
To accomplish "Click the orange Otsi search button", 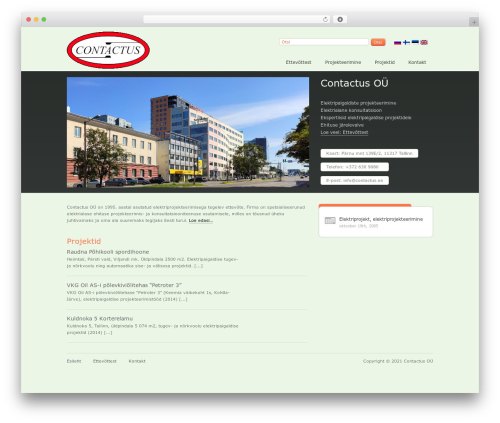I will [x=378, y=42].
